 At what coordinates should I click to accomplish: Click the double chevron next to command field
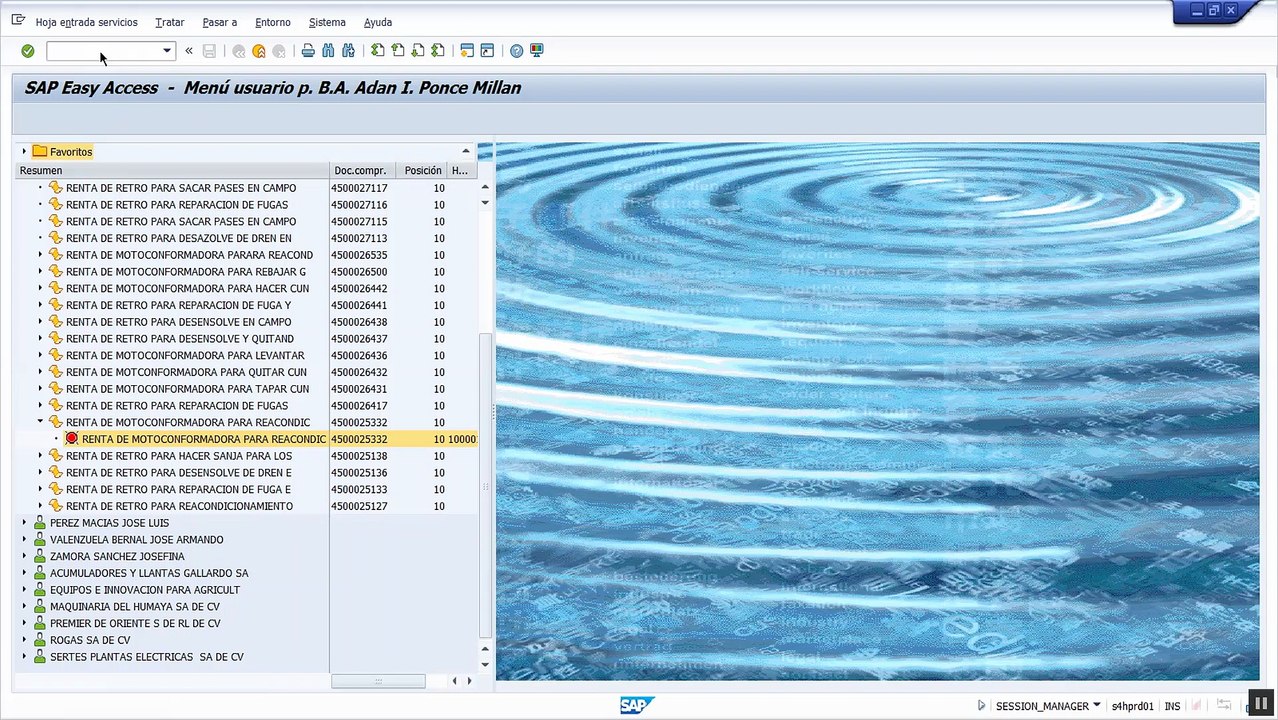(x=188, y=51)
